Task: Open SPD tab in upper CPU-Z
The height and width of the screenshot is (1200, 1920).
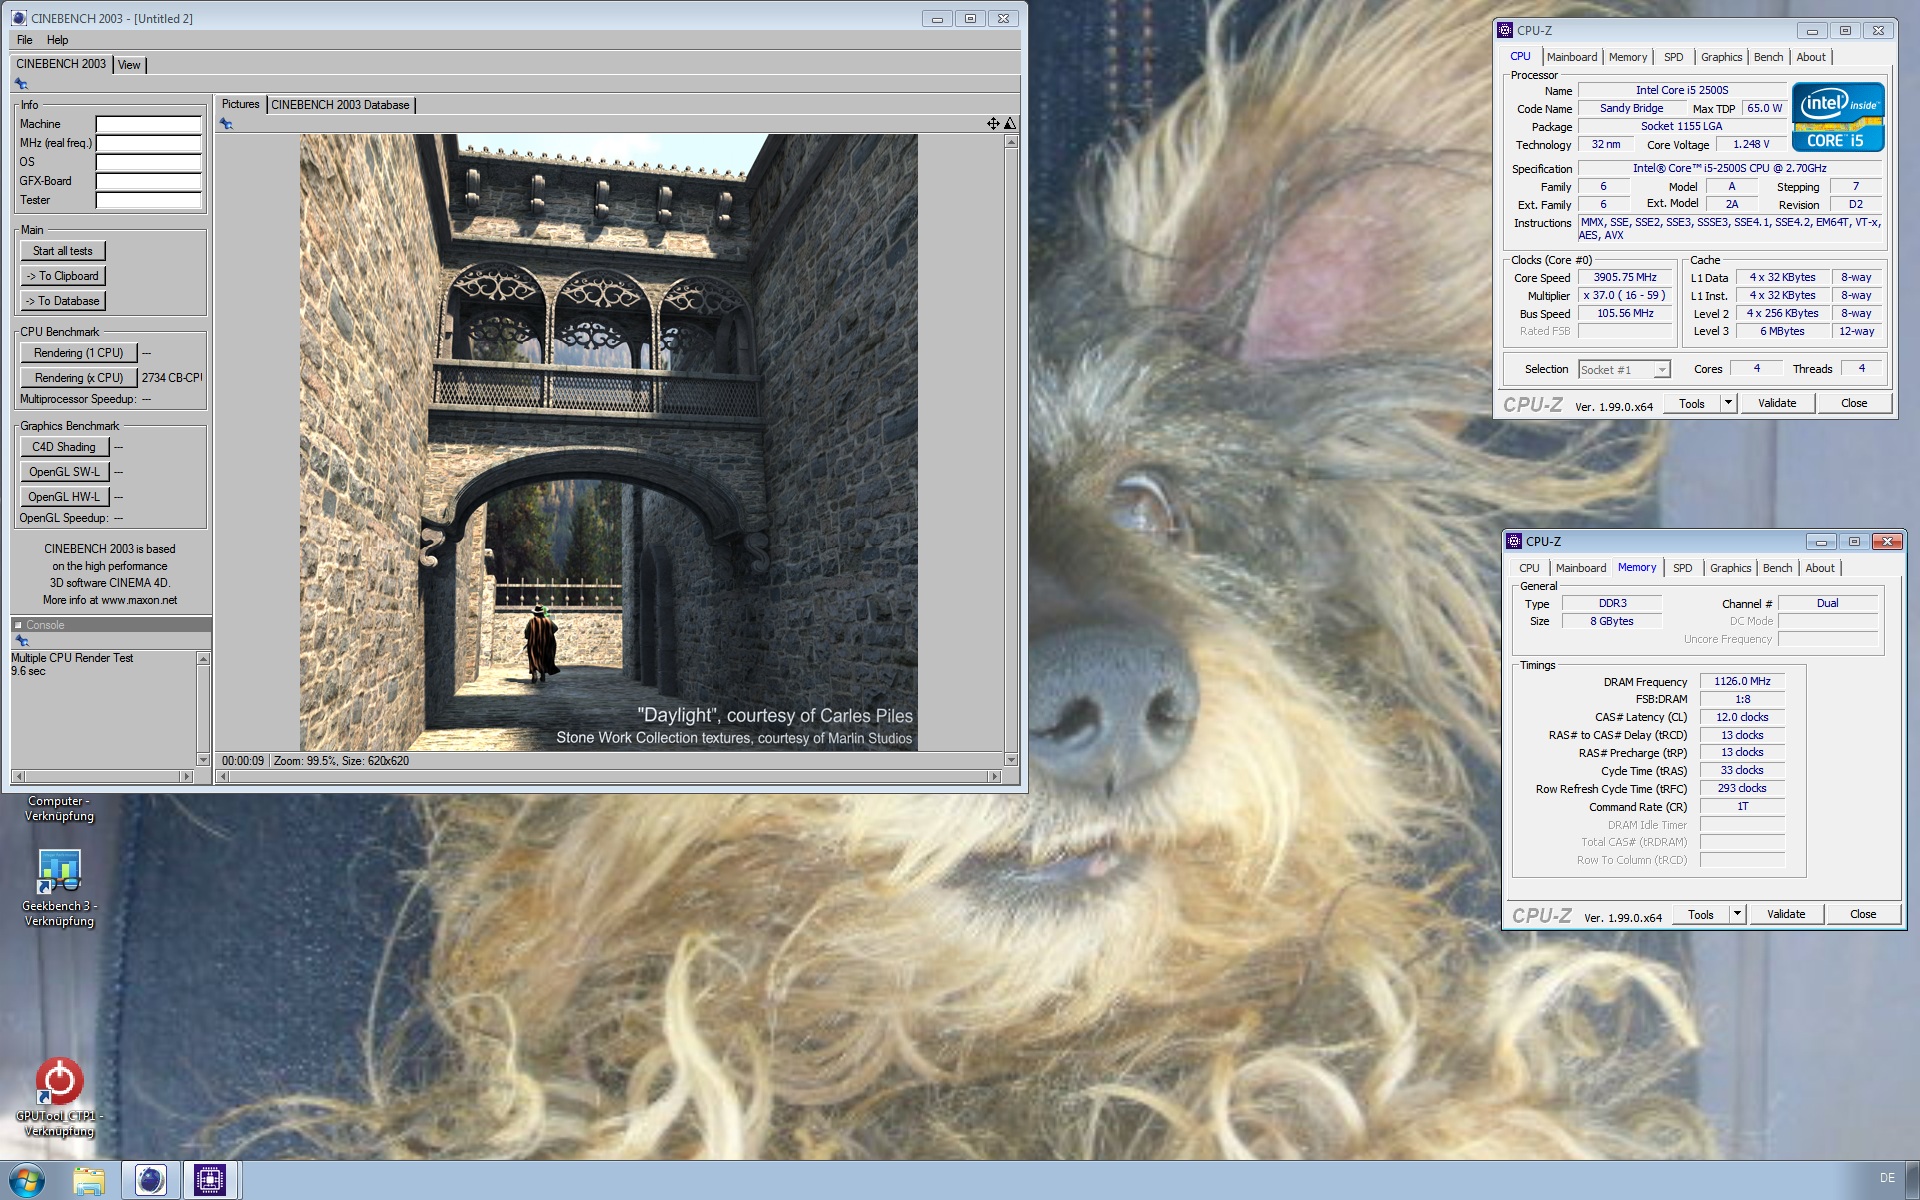Action: tap(1674, 57)
